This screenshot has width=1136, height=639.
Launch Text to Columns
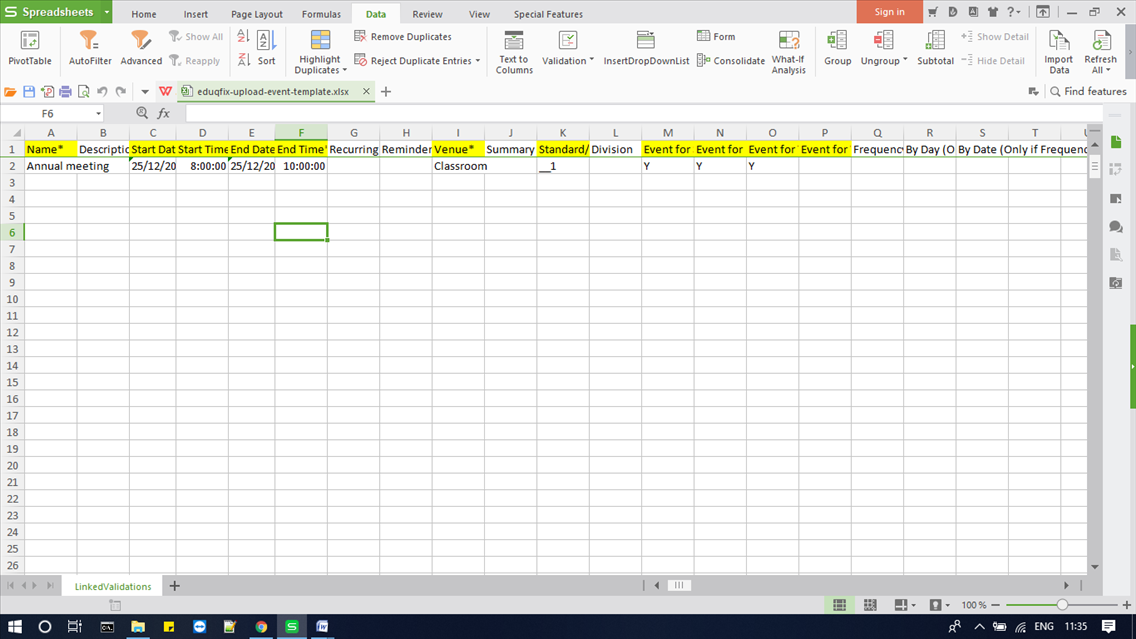(514, 52)
